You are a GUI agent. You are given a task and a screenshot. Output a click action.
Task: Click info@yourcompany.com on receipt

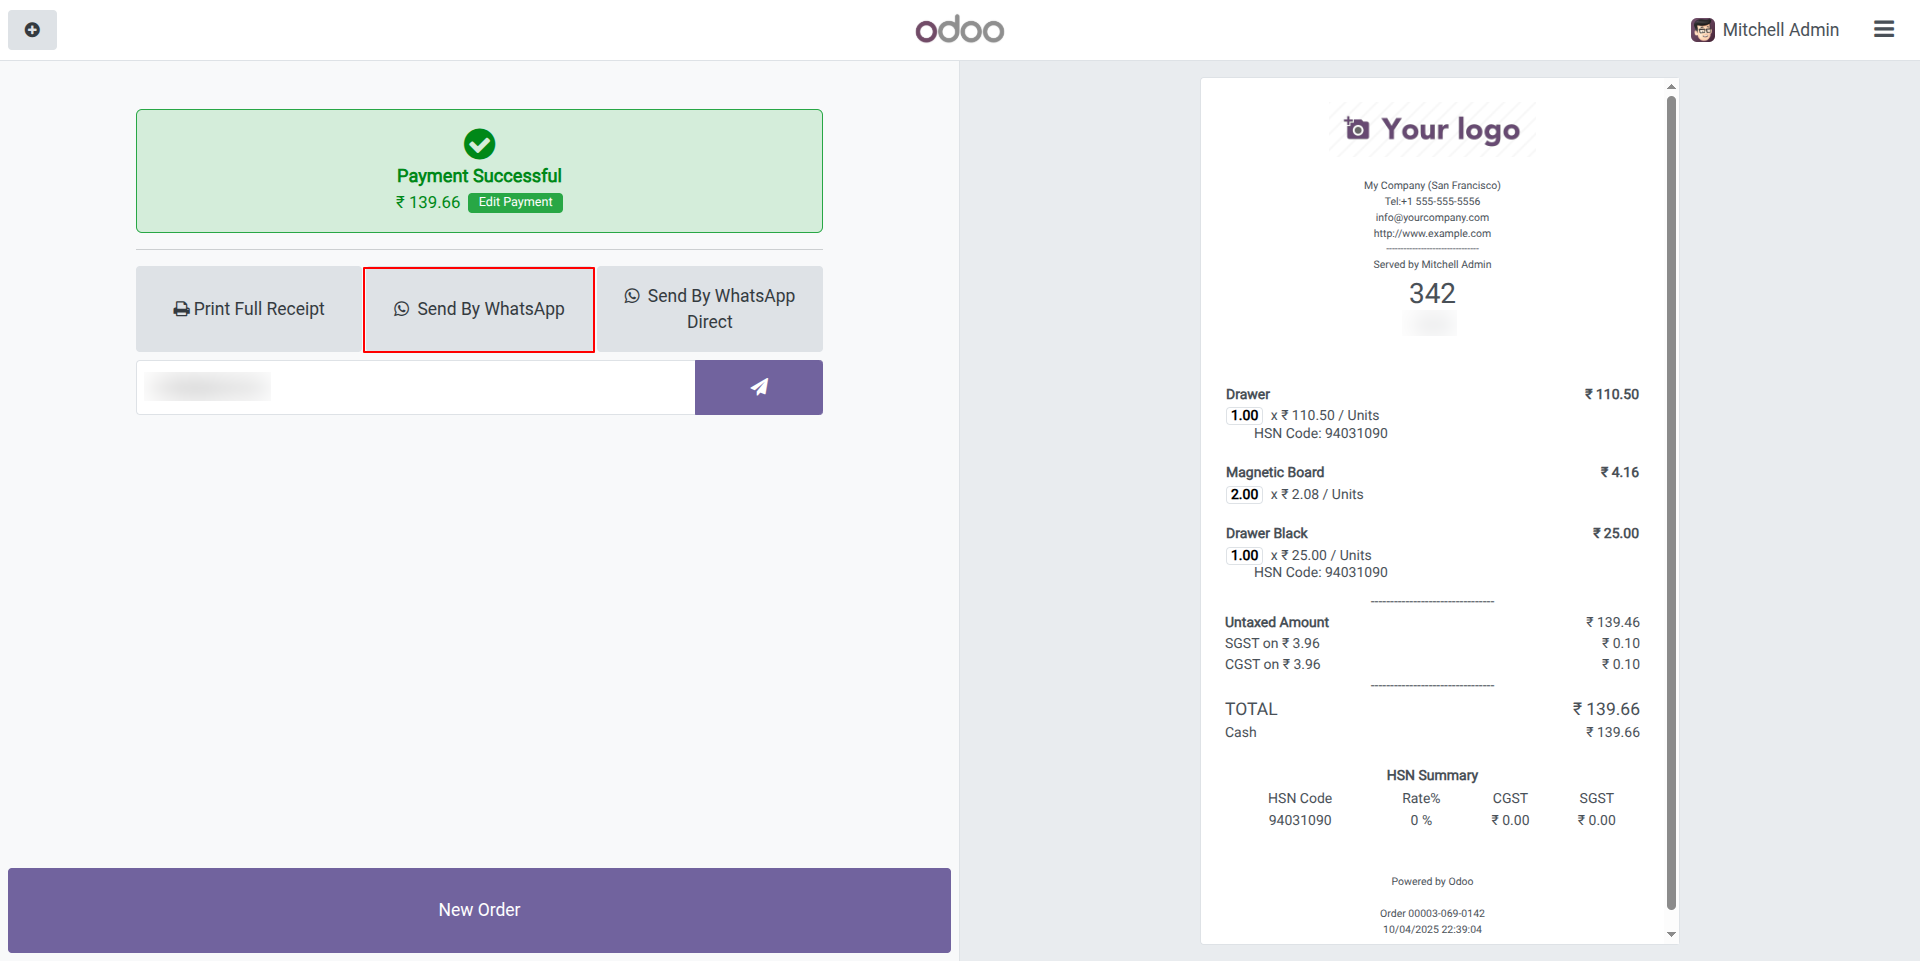tap(1432, 217)
